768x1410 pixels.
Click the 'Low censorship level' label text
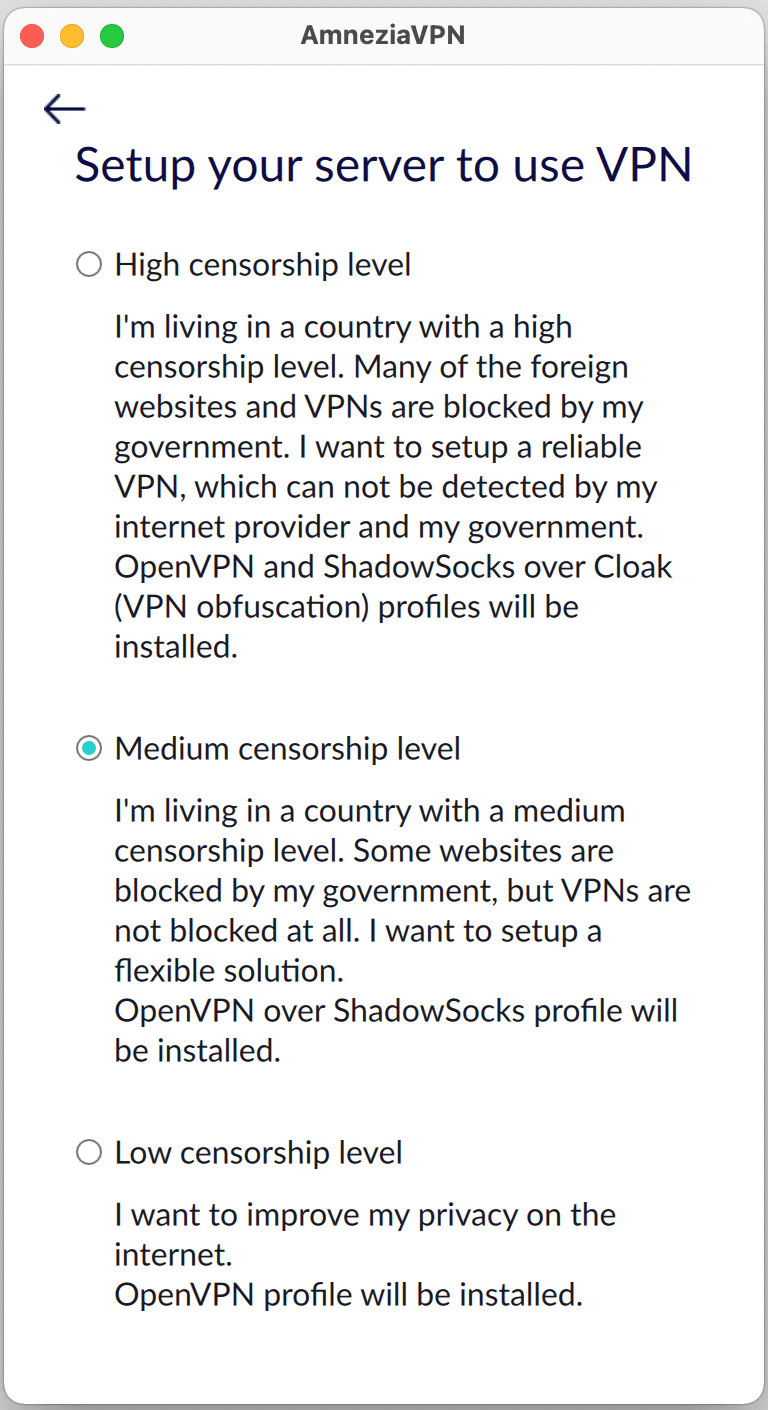tap(258, 1152)
